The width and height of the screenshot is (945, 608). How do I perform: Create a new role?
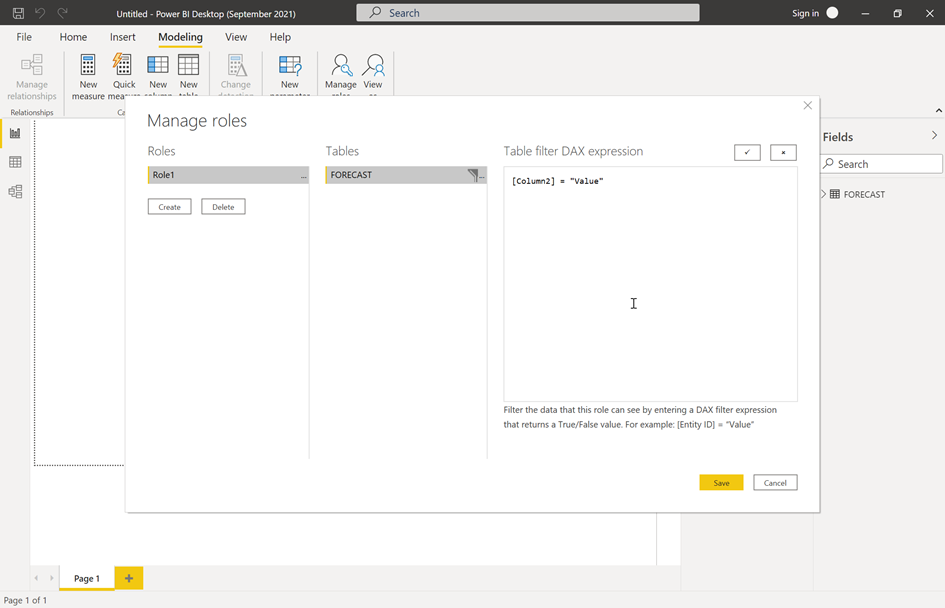pyautogui.click(x=169, y=206)
